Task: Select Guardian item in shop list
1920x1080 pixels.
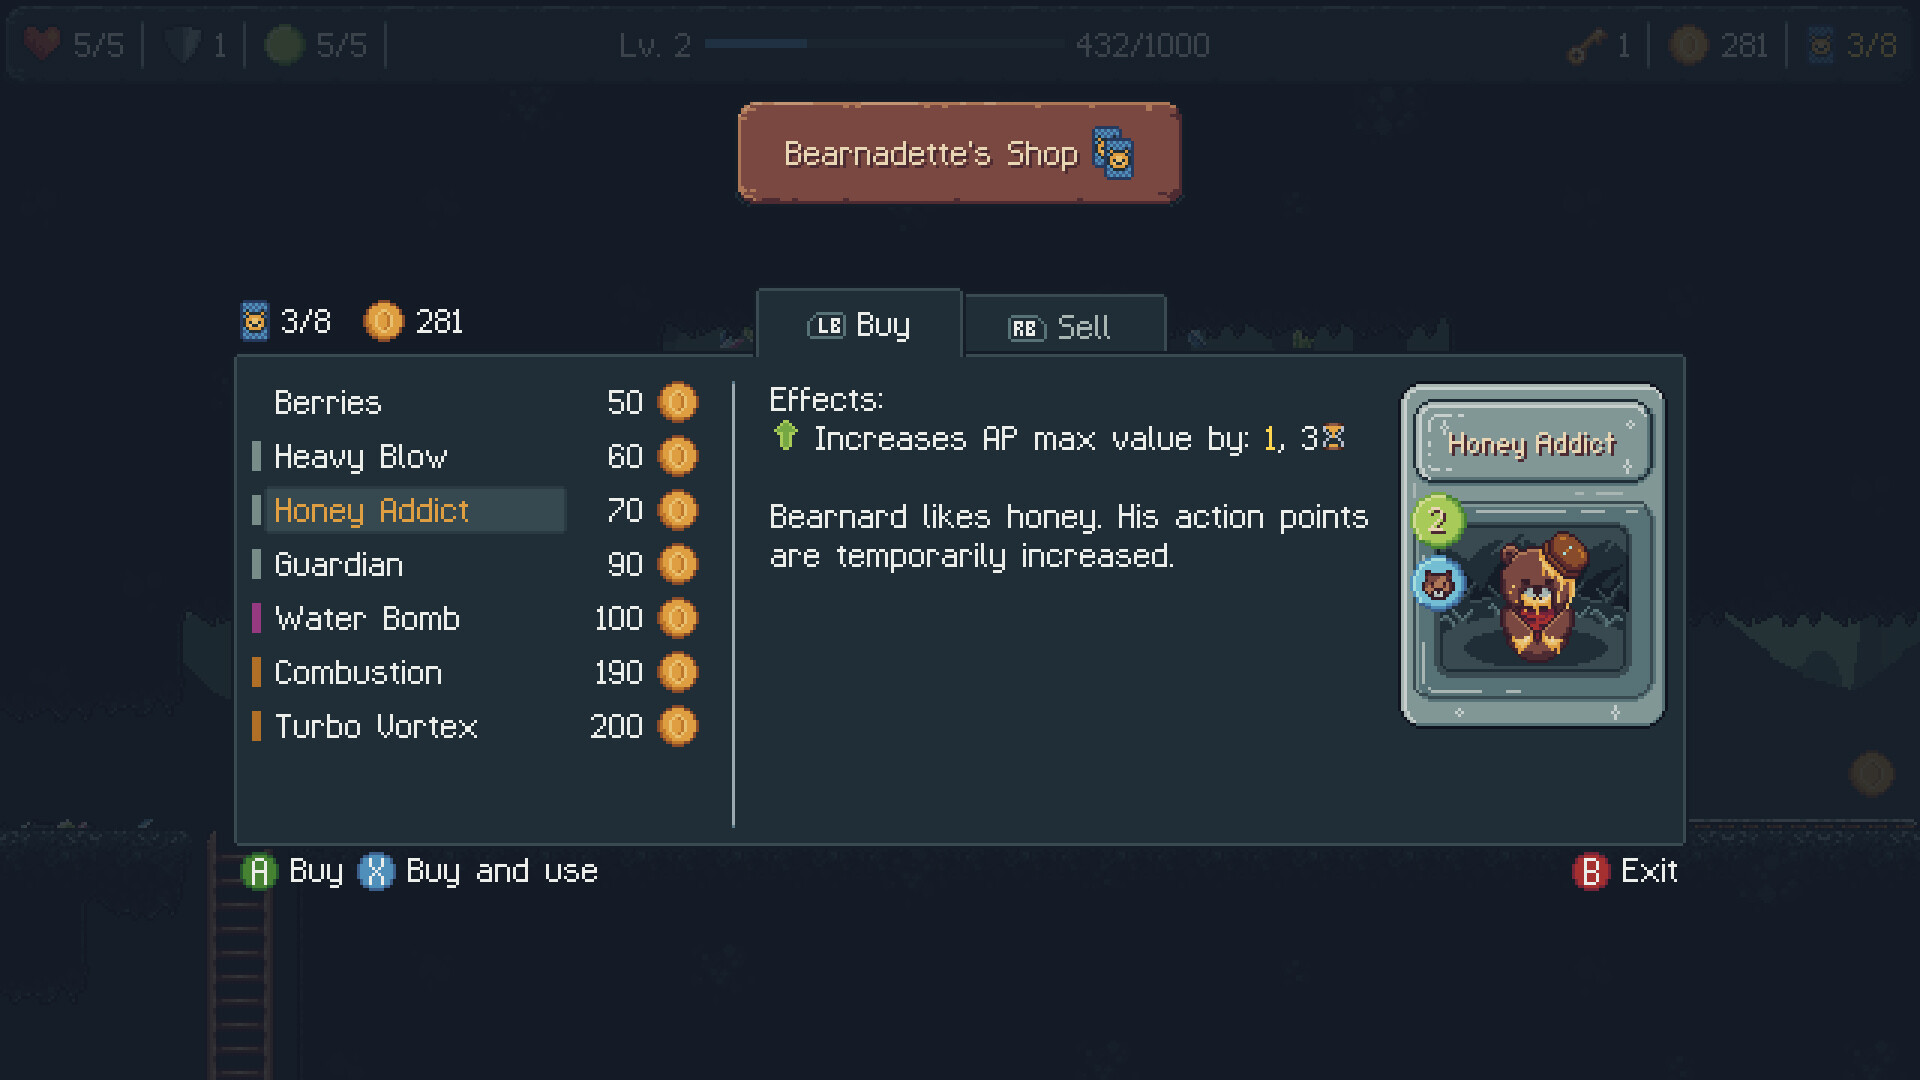Action: [336, 564]
